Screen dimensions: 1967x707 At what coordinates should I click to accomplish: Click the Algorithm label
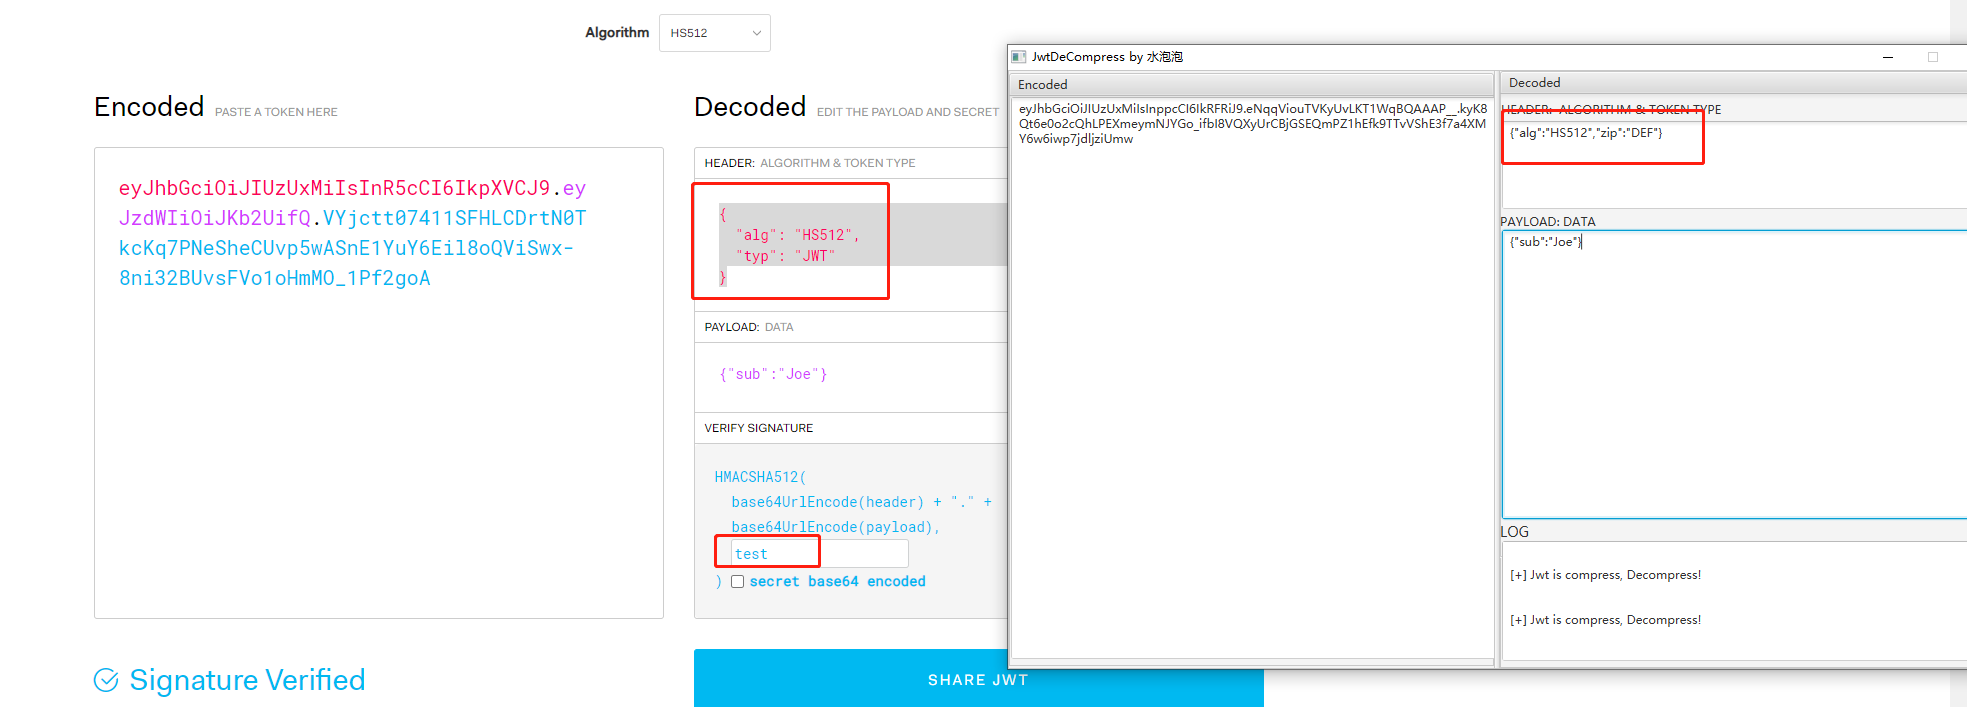pos(617,33)
